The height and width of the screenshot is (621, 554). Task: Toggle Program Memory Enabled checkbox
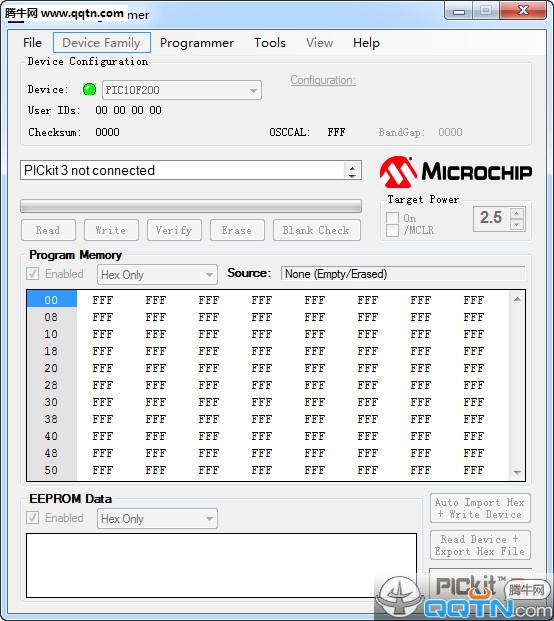[x=32, y=273]
